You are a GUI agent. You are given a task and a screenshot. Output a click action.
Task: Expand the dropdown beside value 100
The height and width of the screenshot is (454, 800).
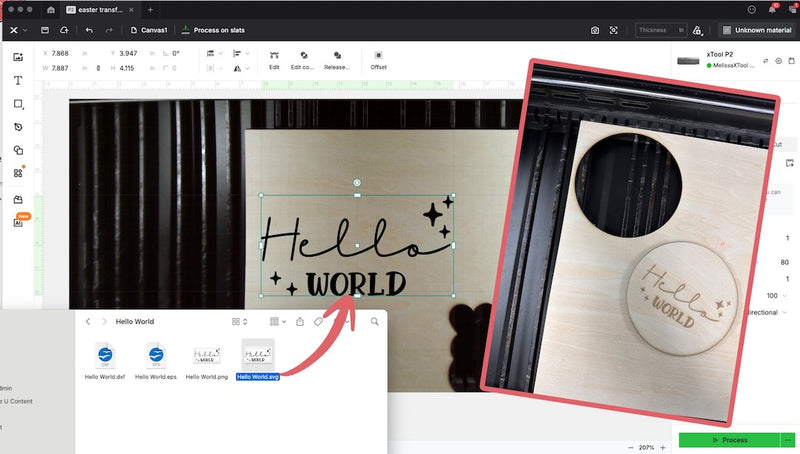tap(786, 296)
